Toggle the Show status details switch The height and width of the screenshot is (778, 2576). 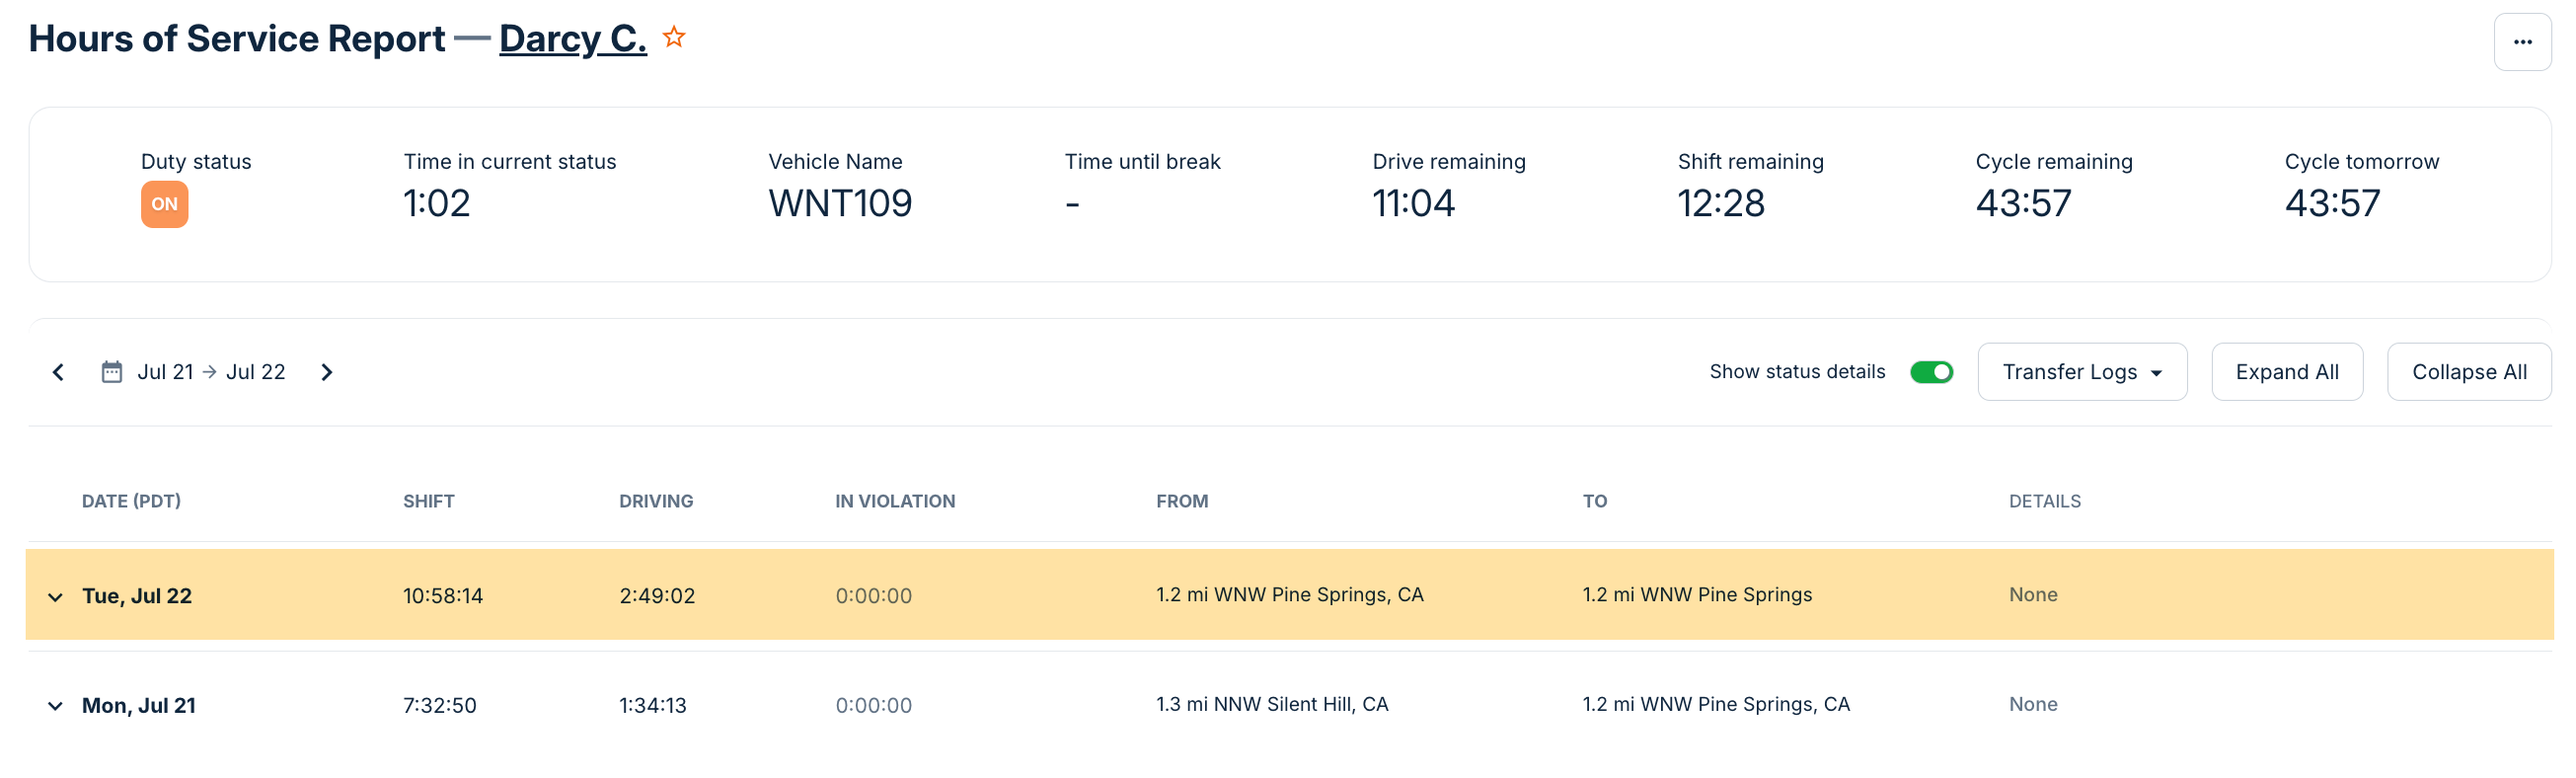click(x=1930, y=372)
